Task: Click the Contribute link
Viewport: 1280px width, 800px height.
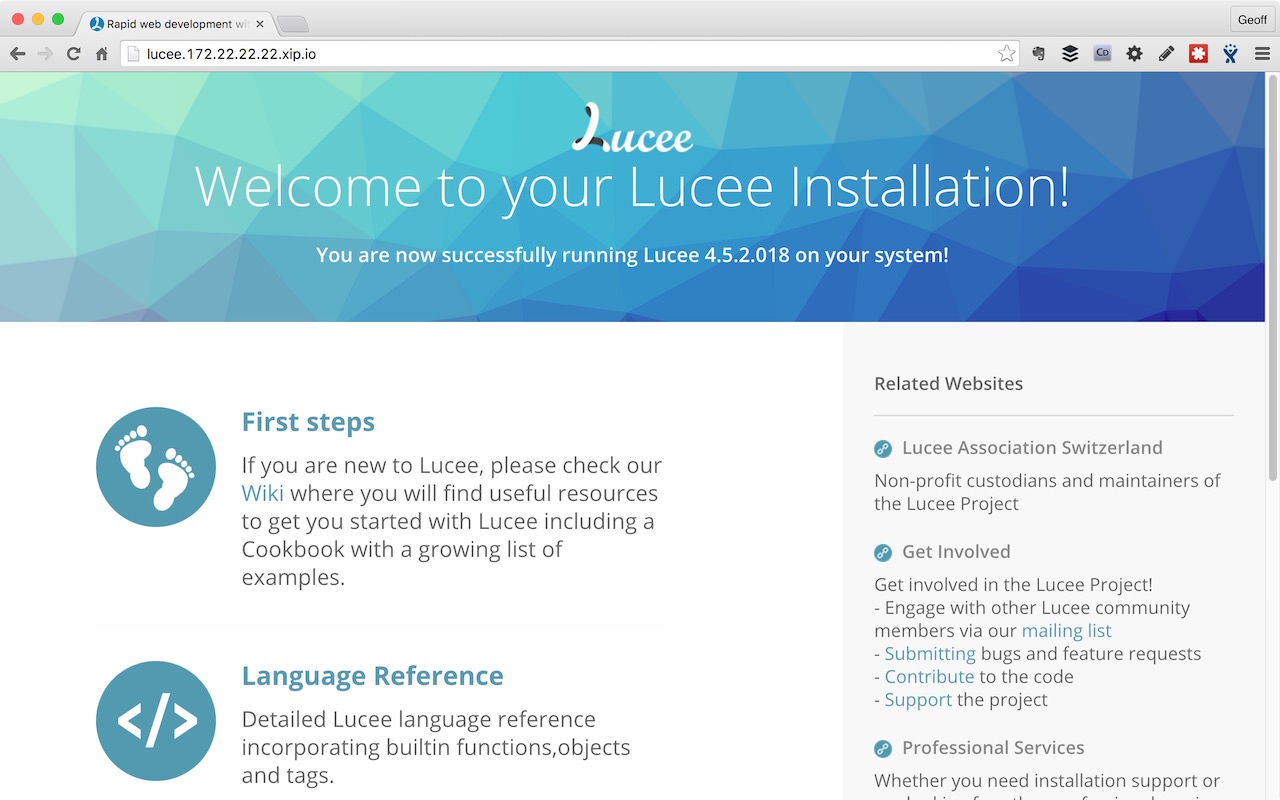Action: coord(929,676)
